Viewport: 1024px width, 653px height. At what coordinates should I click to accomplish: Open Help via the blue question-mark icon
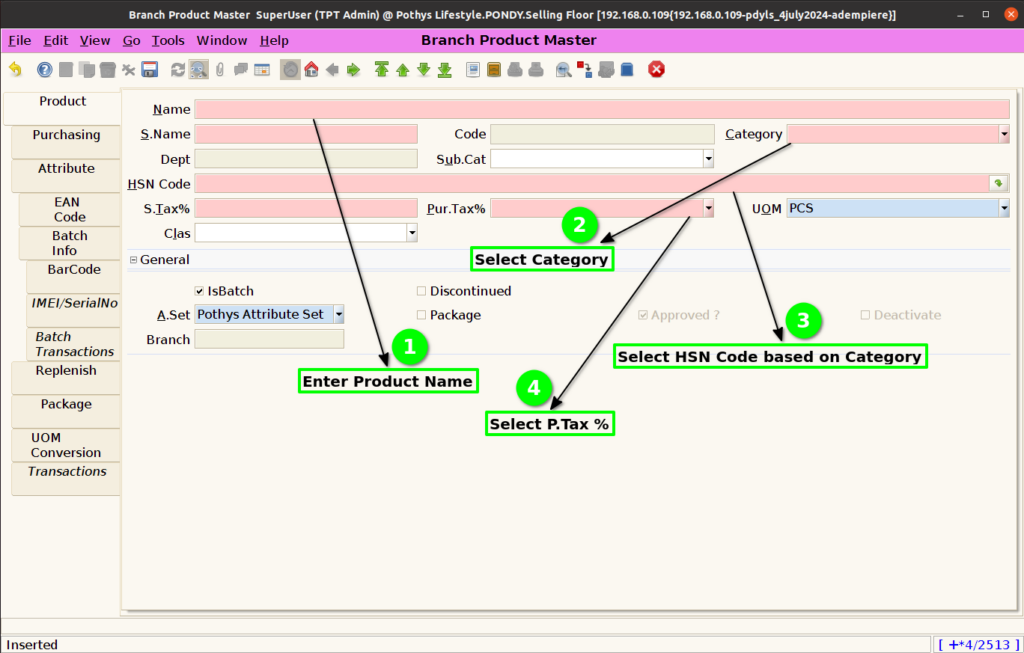44,69
